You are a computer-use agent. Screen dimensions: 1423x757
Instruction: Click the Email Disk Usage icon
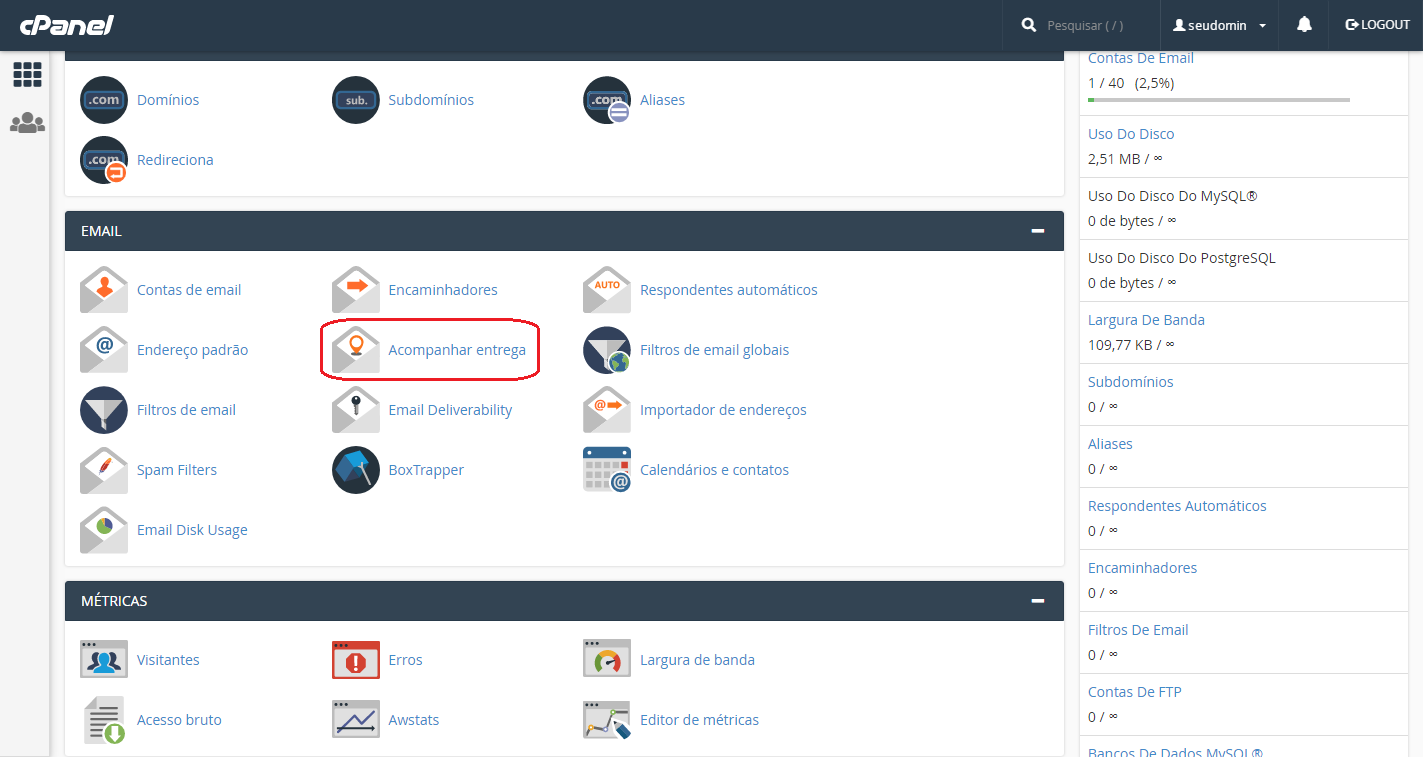104,530
